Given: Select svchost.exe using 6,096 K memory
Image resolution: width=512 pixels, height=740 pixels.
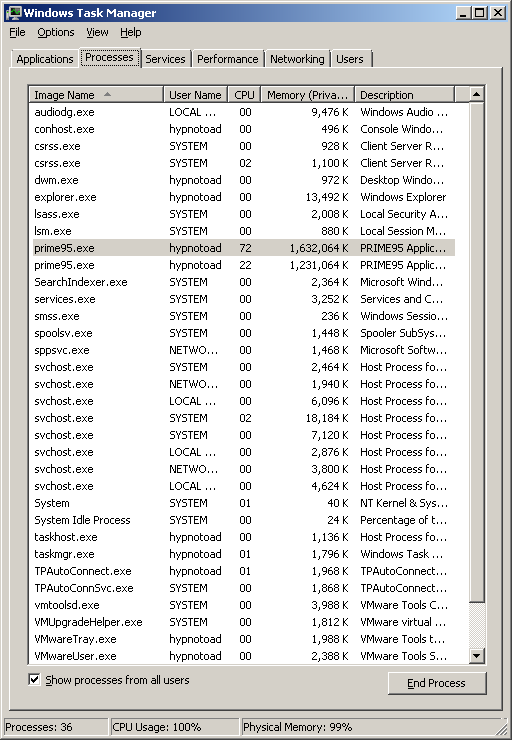Looking at the screenshot, I should click(243, 401).
